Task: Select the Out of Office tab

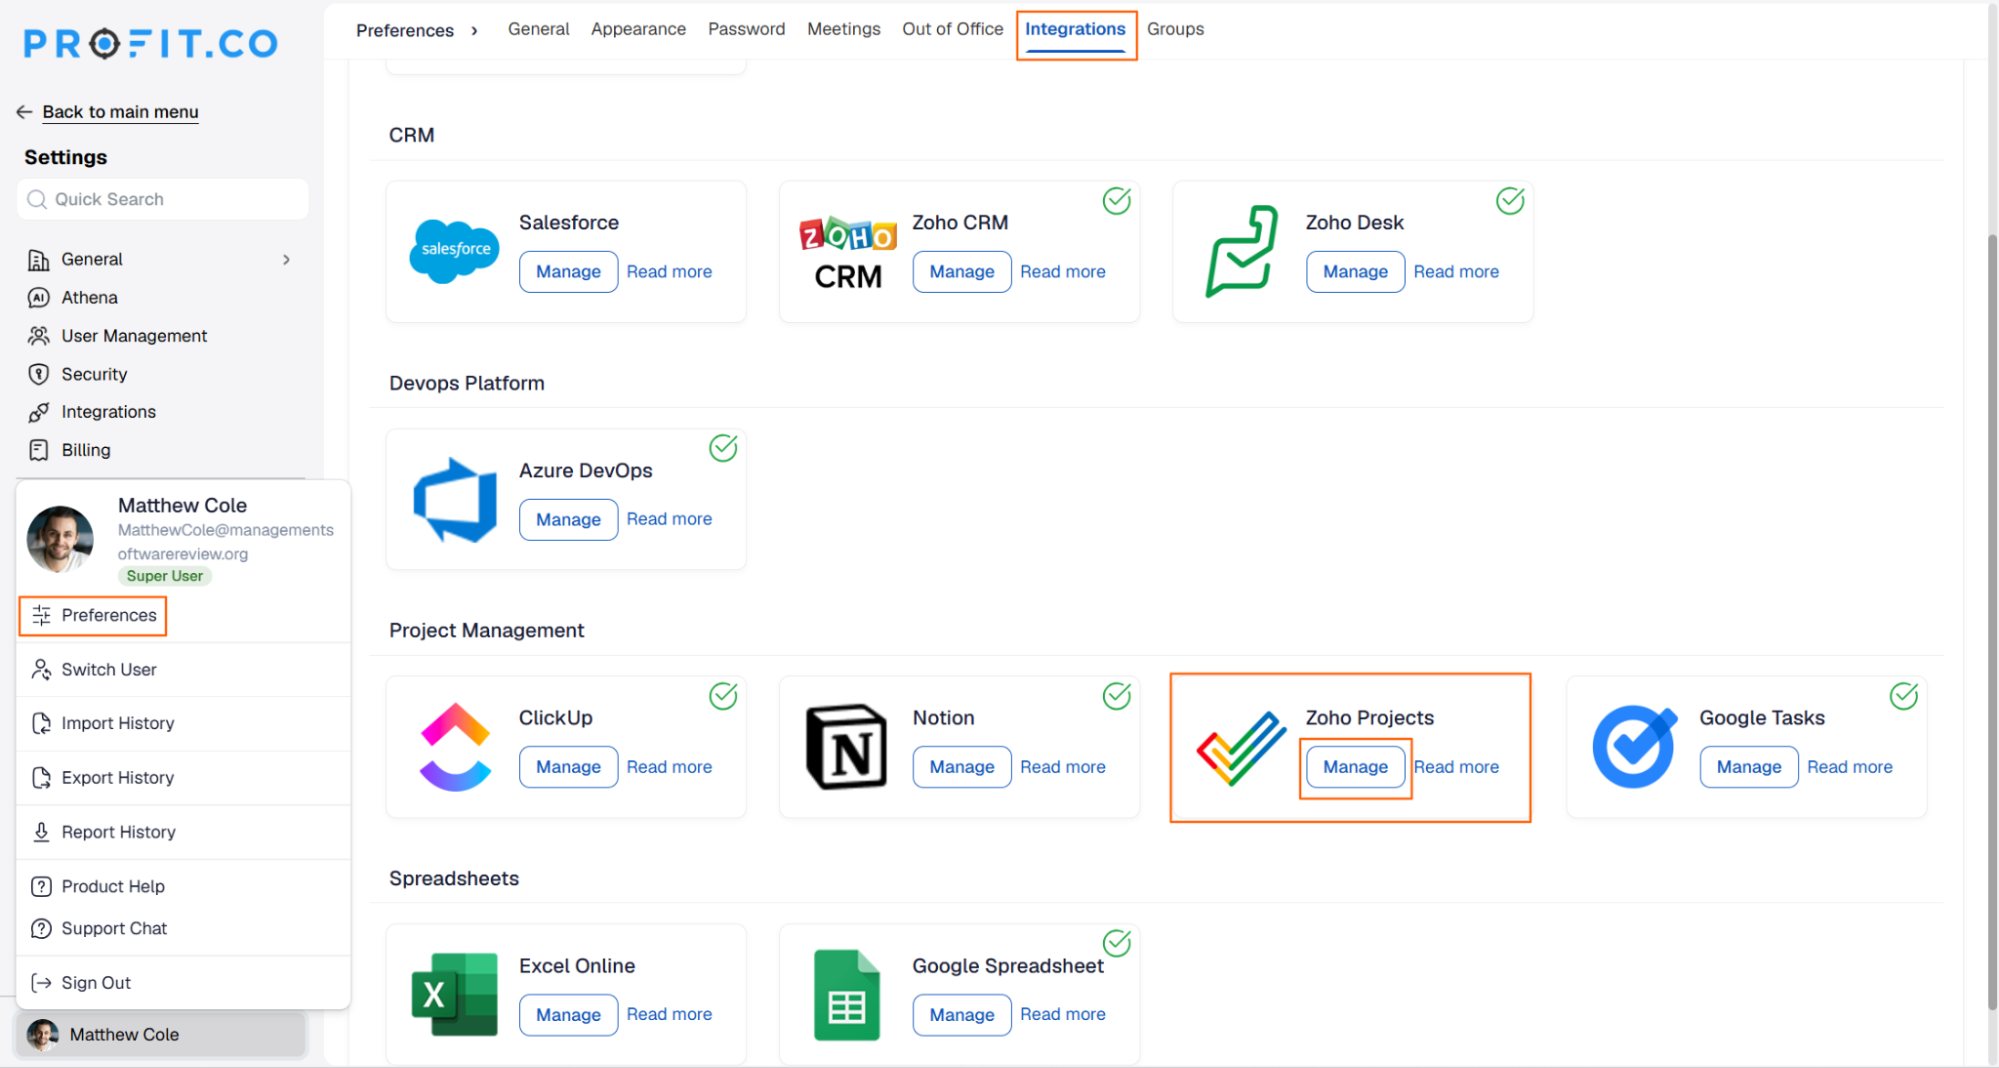Action: pos(952,29)
